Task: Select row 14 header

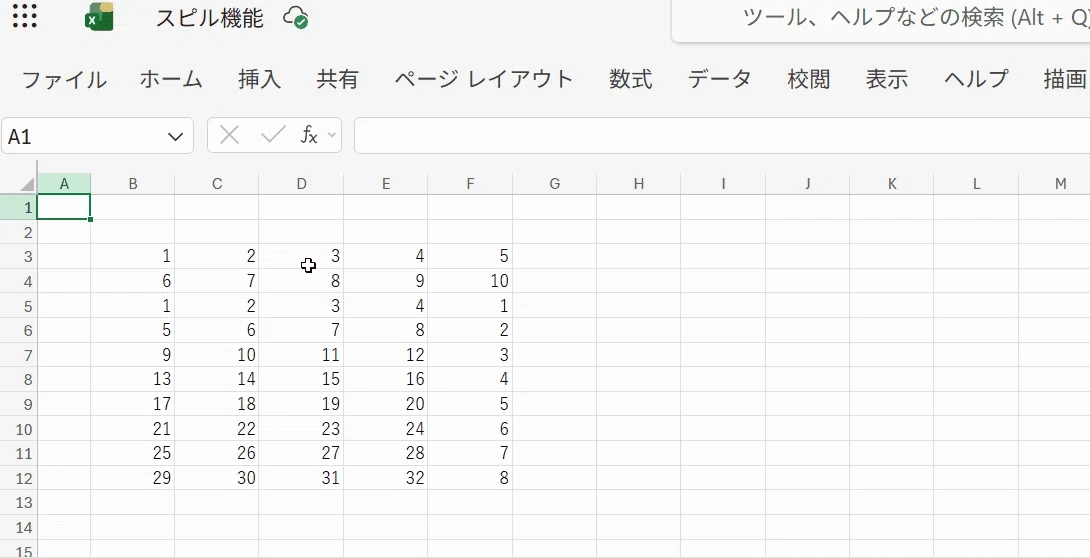Action: coord(19,527)
